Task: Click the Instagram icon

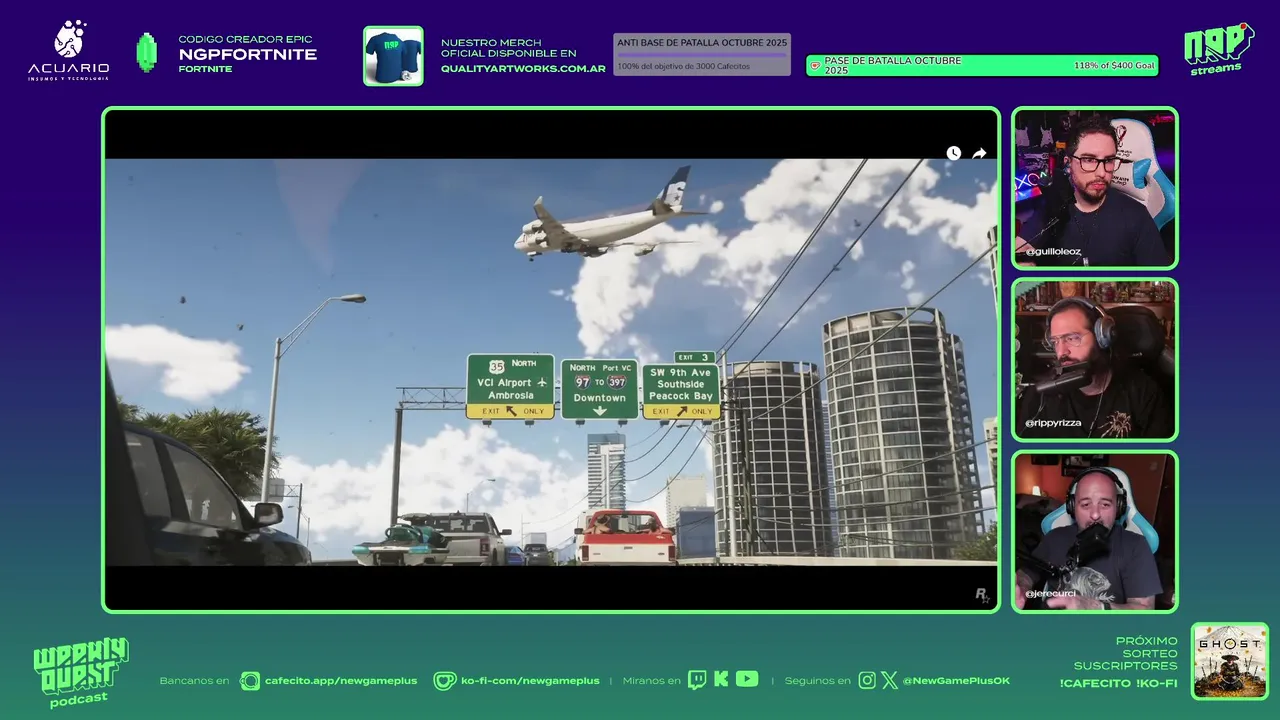Action: (867, 680)
